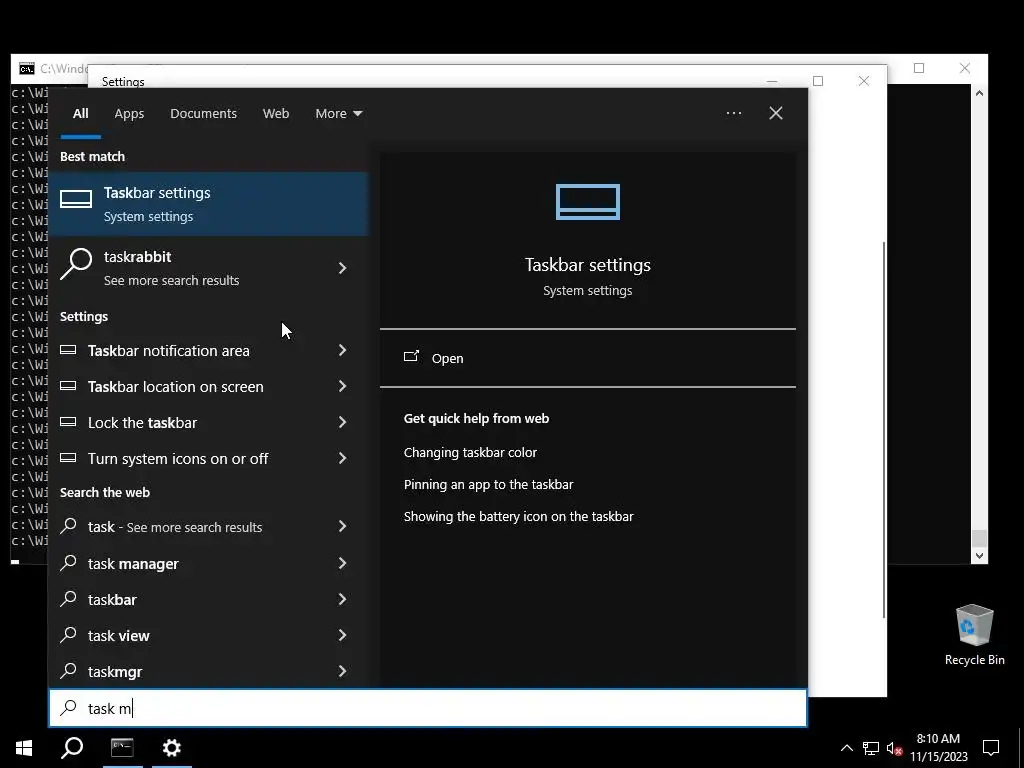This screenshot has height=768, width=1024.
Task: Select 'taskmgr' web suggestion
Action: click(188, 671)
